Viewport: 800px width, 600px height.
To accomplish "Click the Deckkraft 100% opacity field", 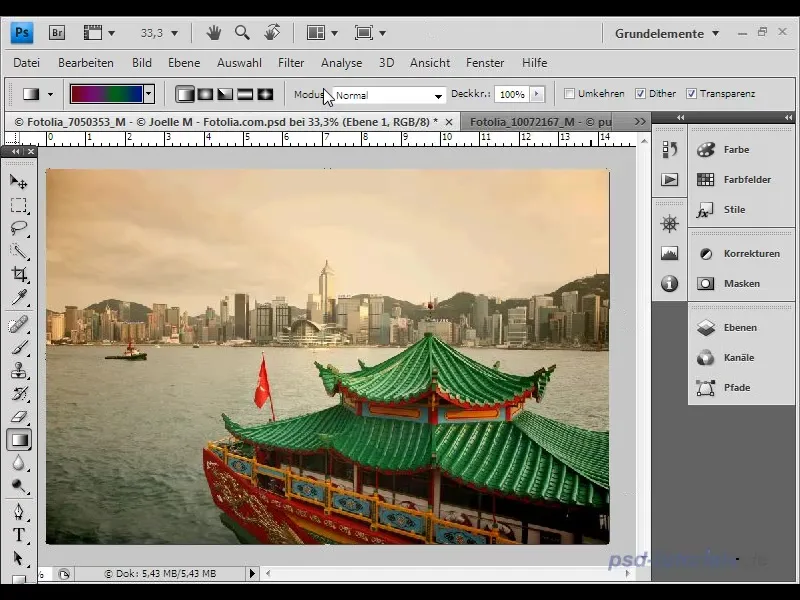I will [x=512, y=94].
